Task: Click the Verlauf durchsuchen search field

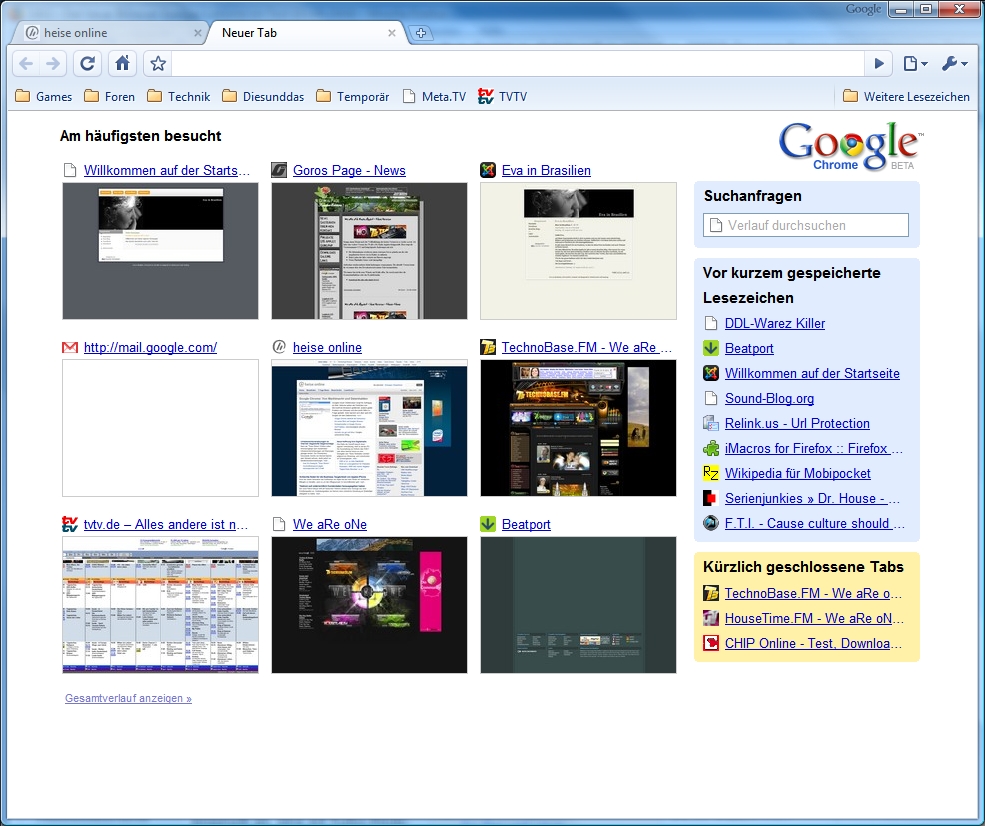Action: (806, 226)
